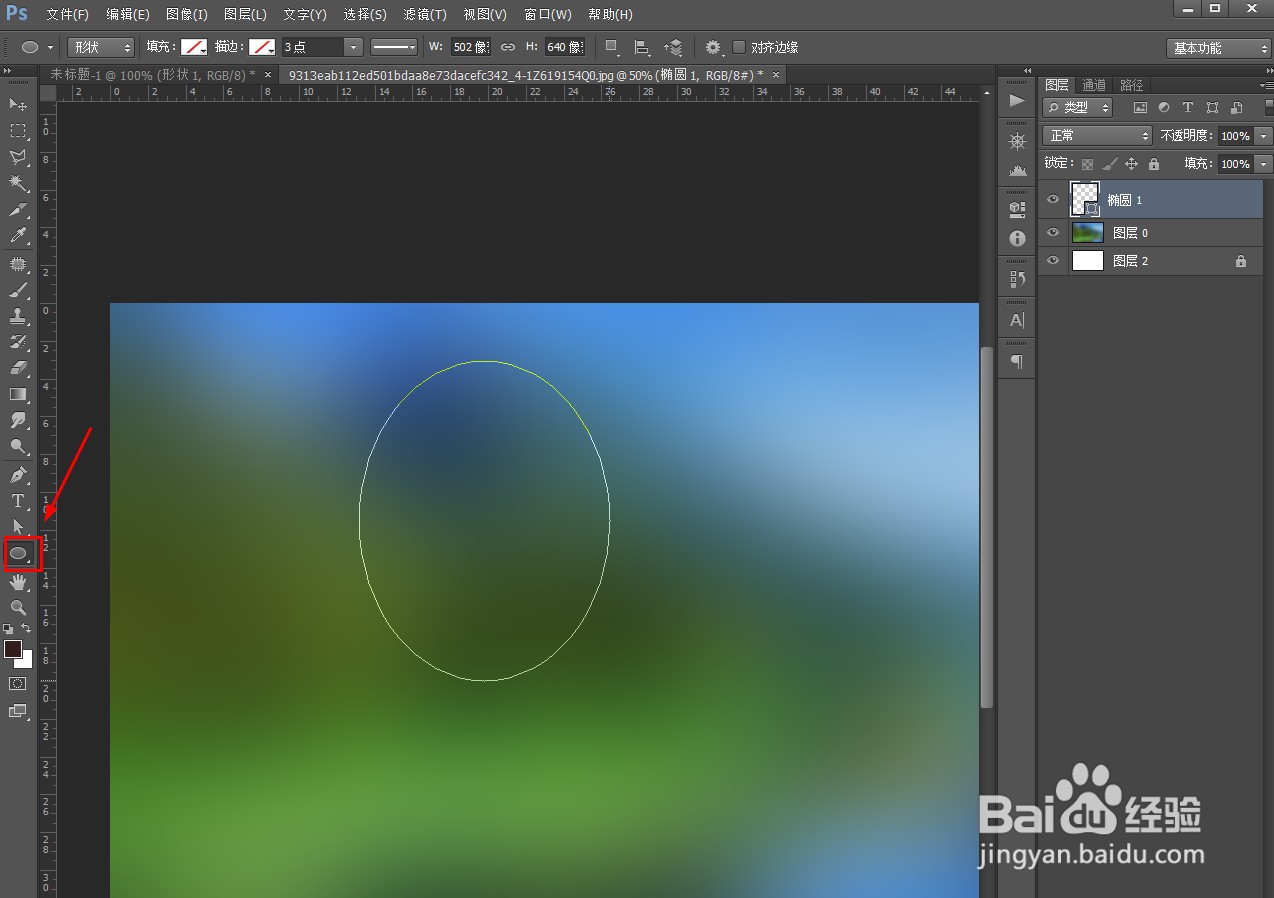Toggle Quick Mask mode

coord(18,684)
